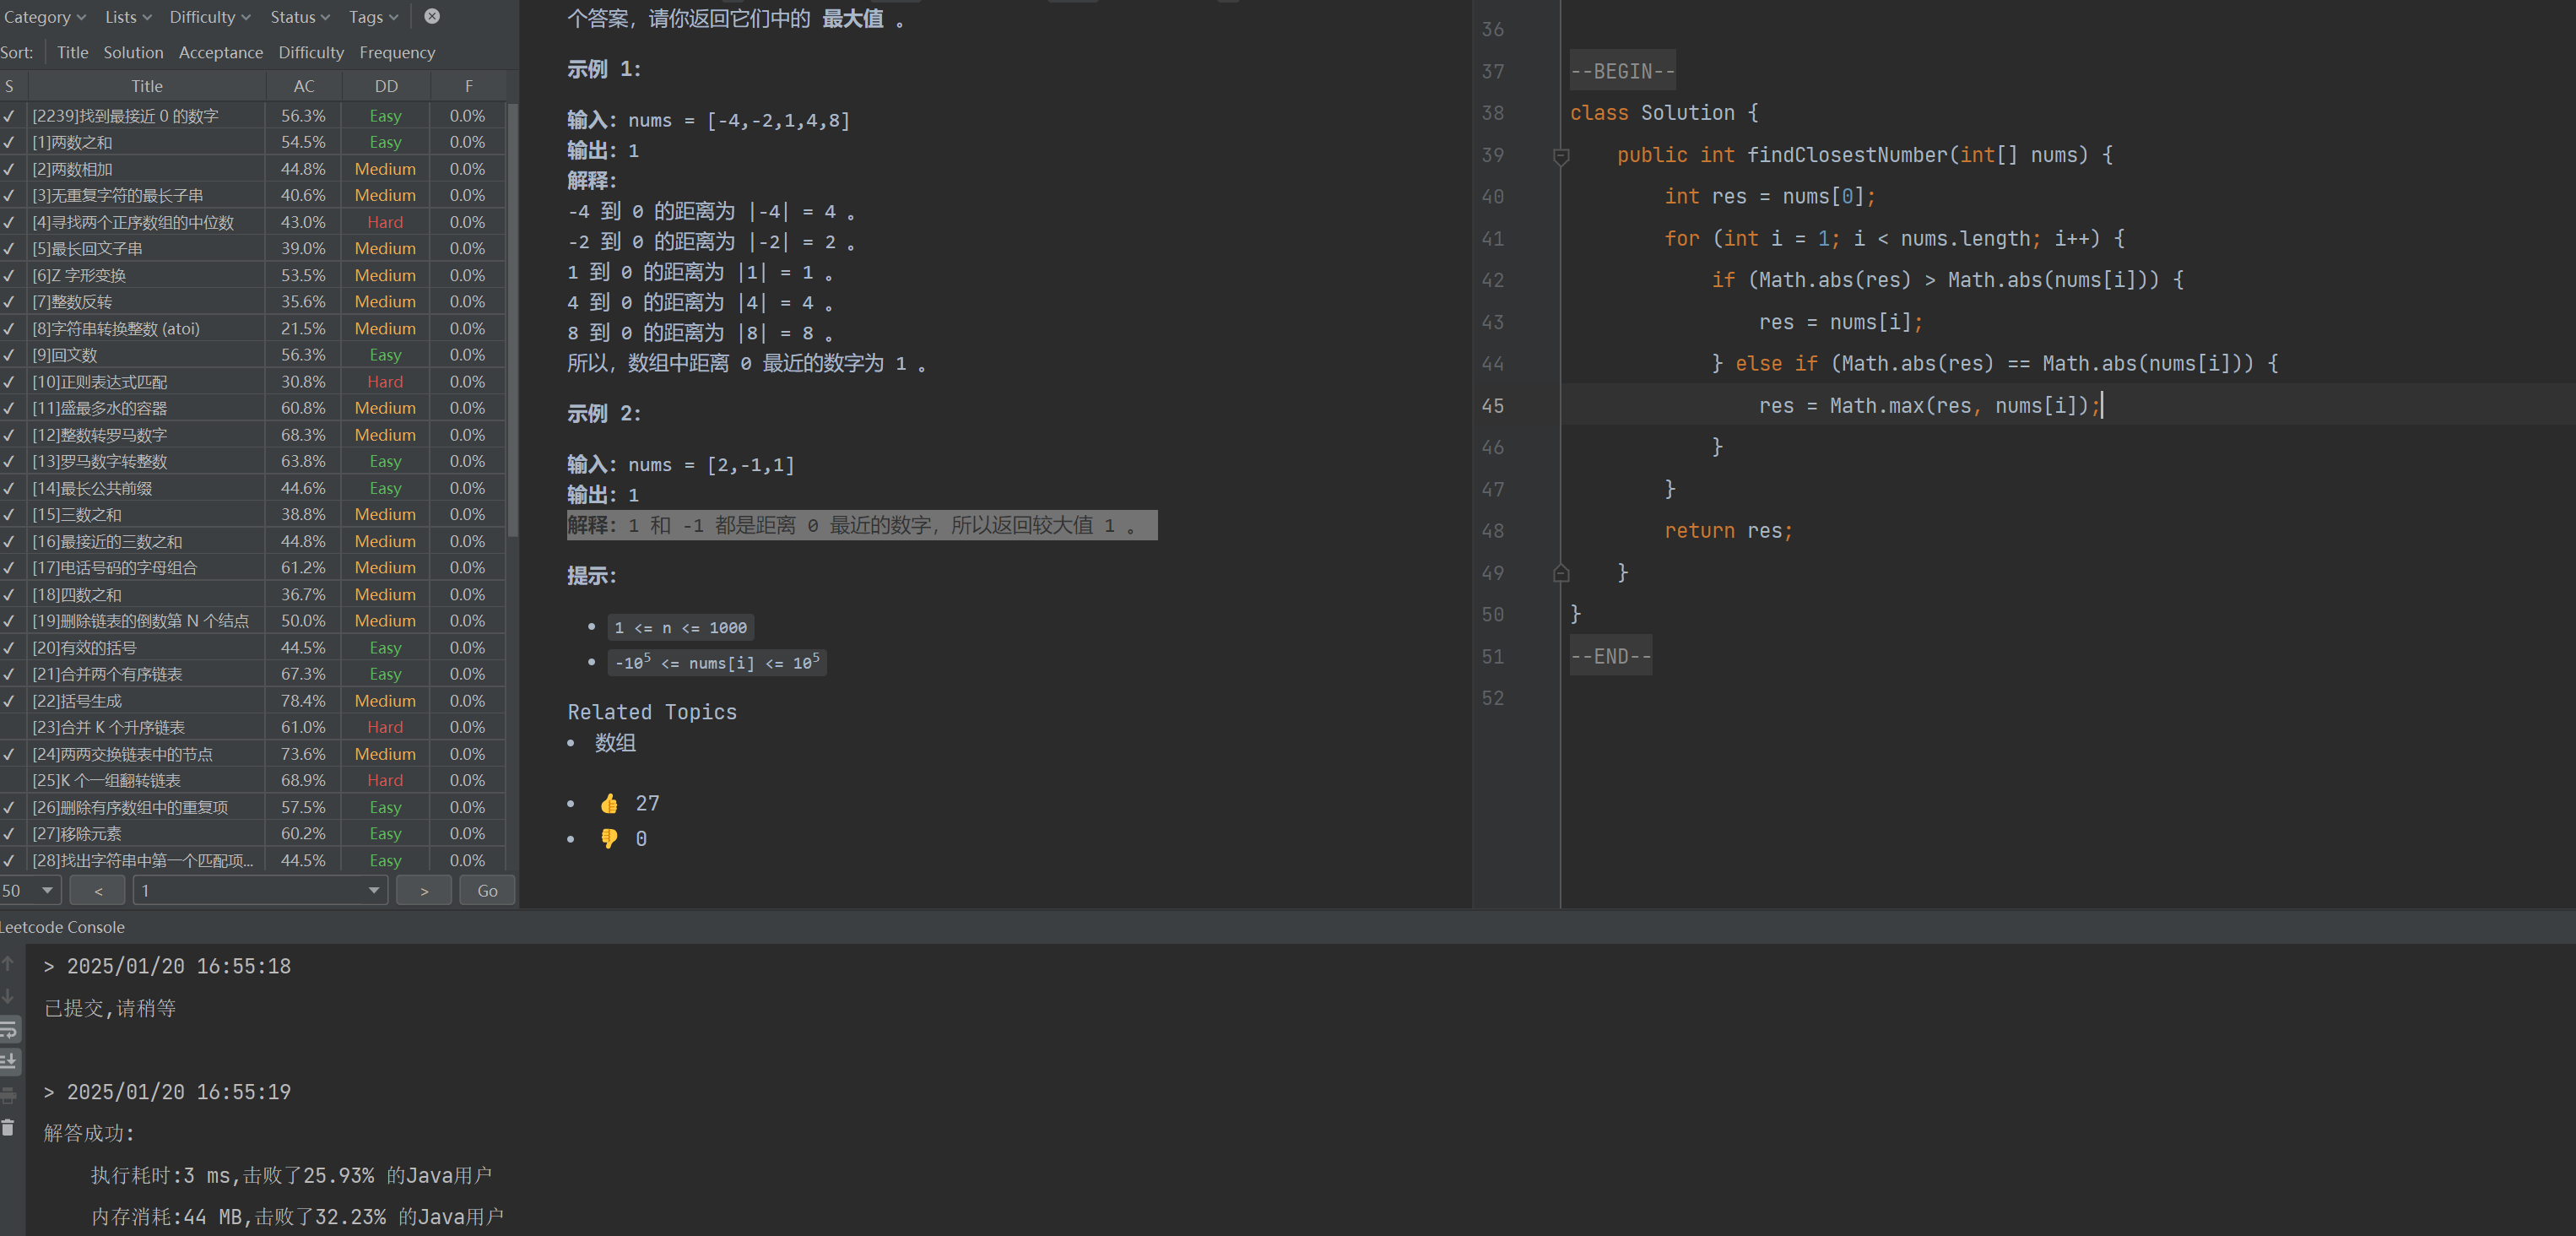Sort the problem list by Acceptance
The image size is (2576, 1236).
coord(220,53)
